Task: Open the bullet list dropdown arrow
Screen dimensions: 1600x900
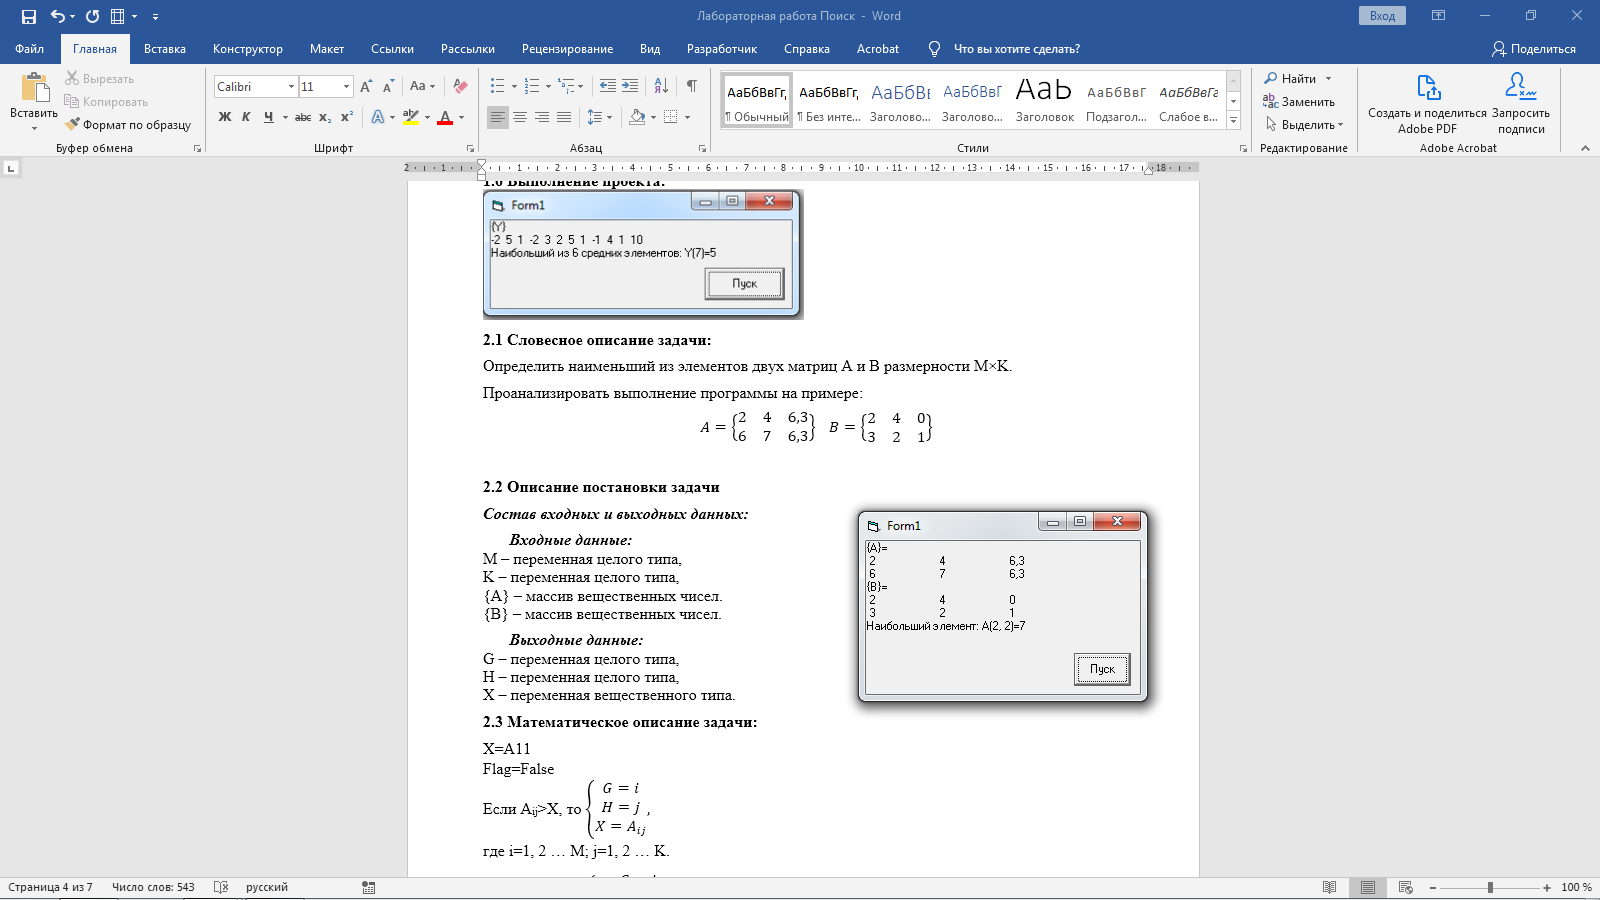Action: pyautogui.click(x=514, y=87)
